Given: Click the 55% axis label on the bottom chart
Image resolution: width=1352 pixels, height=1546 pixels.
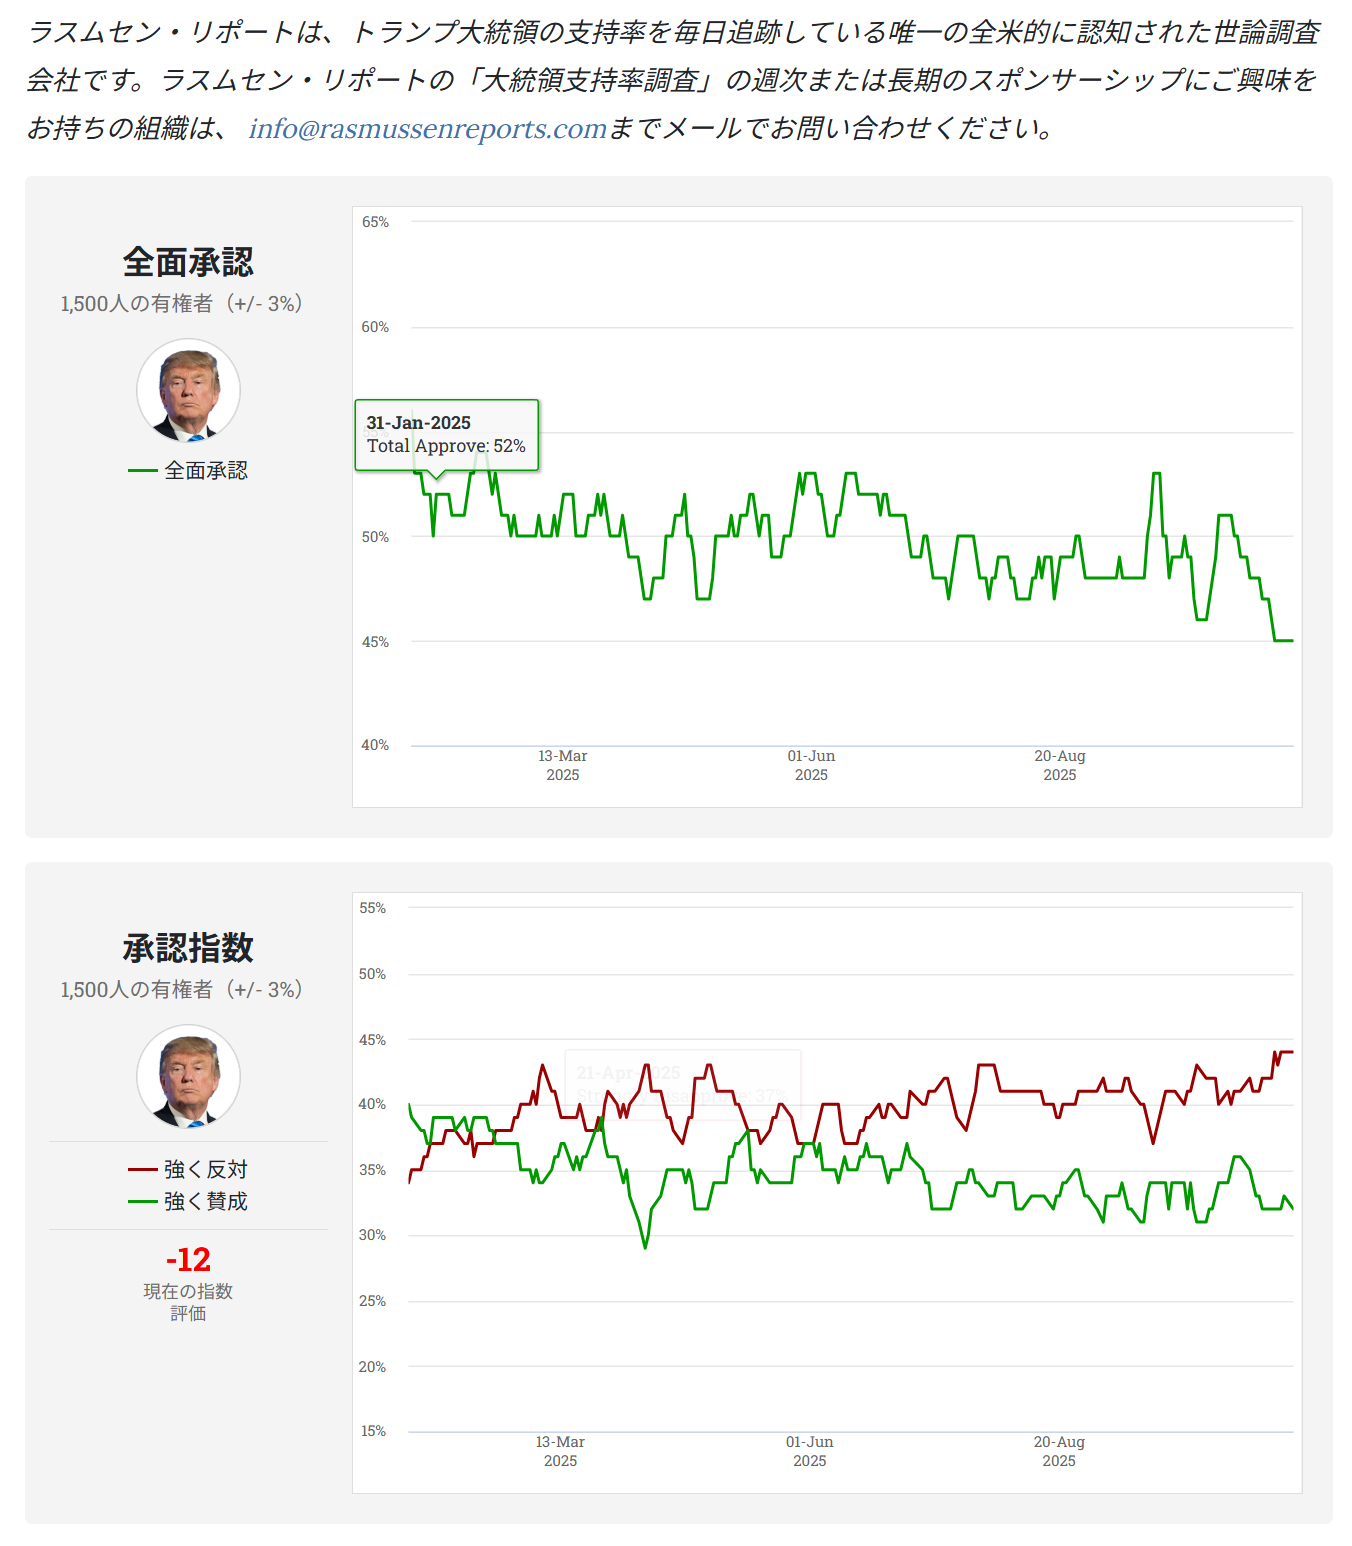Looking at the screenshot, I should 372,908.
